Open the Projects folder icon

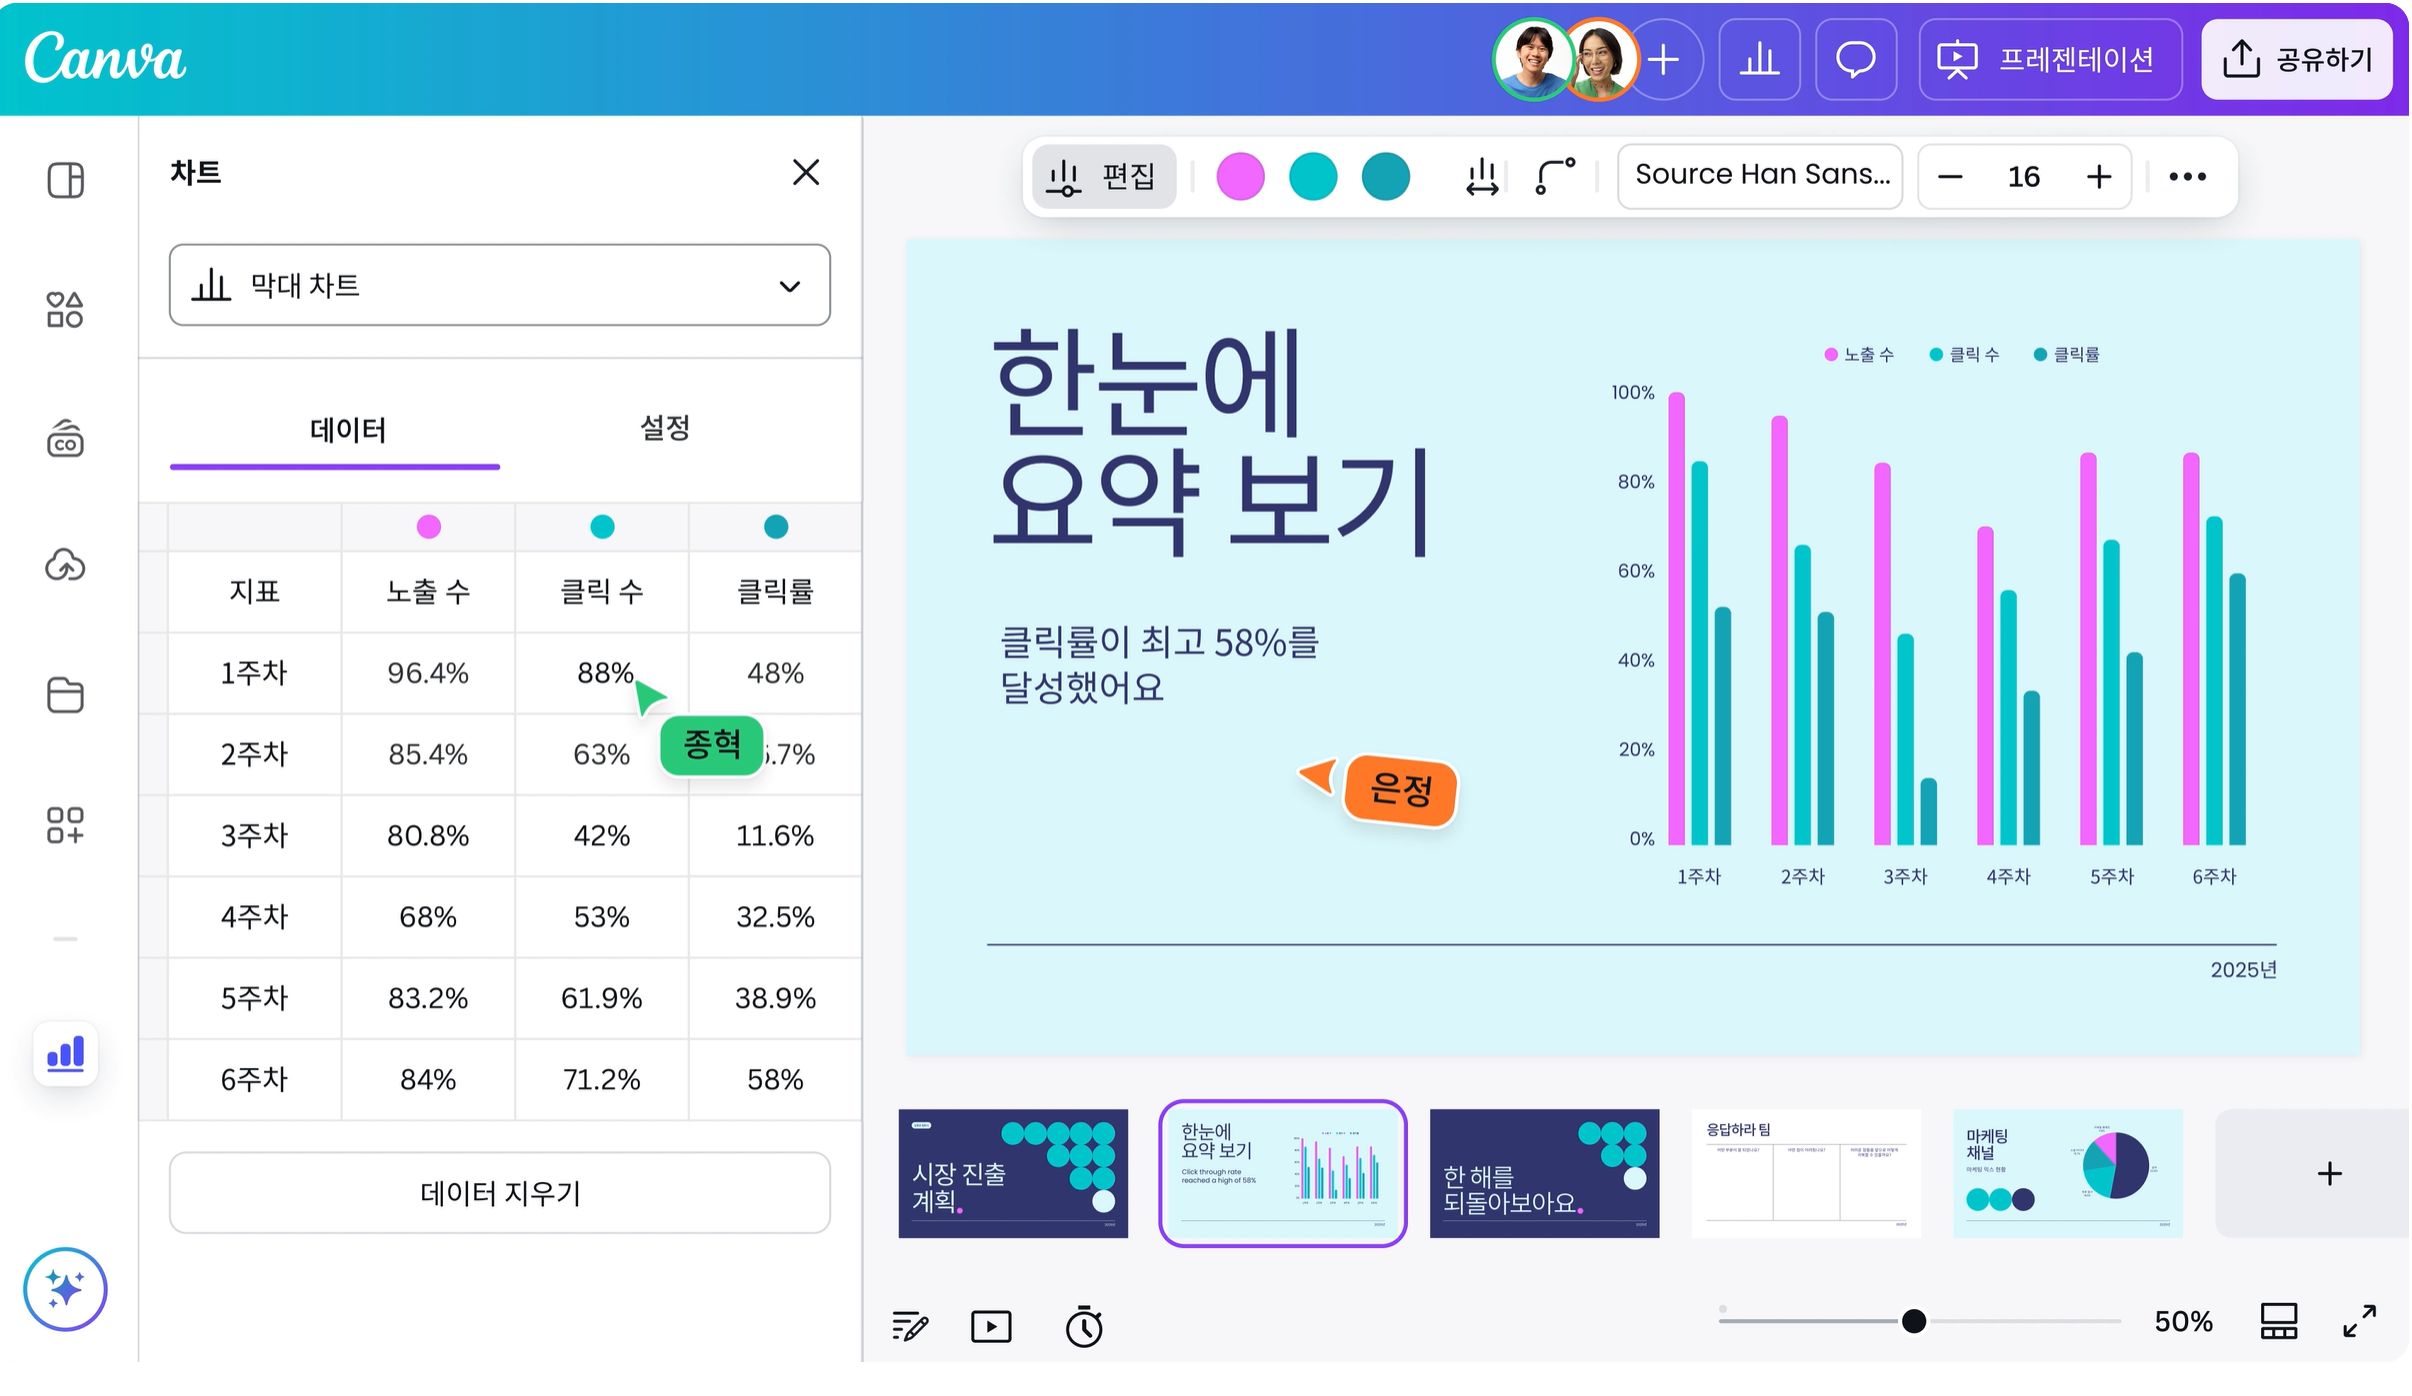click(x=65, y=695)
